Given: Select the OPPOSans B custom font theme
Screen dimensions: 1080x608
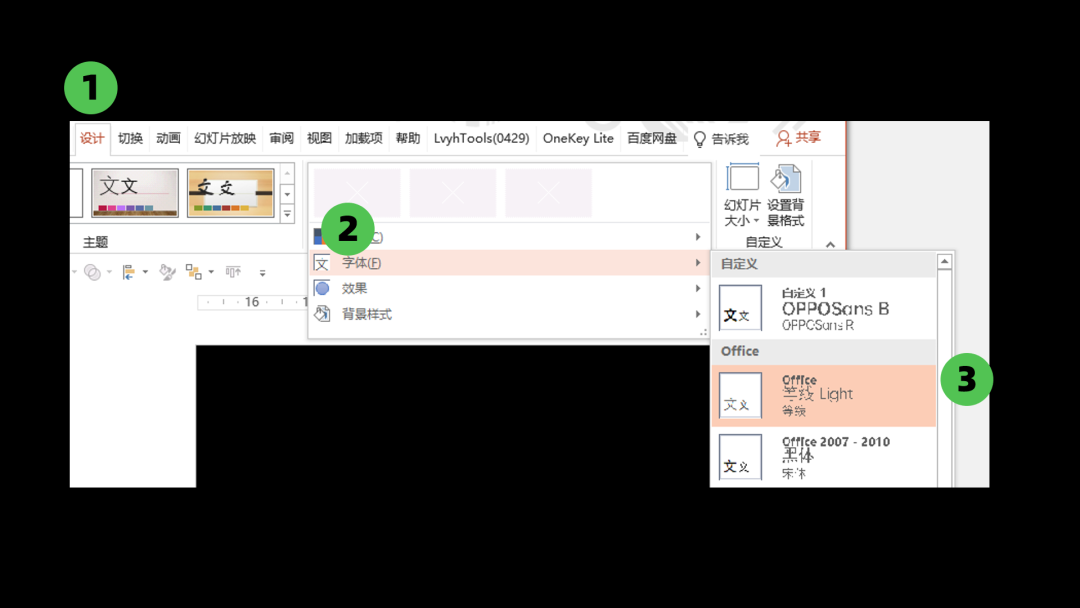Looking at the screenshot, I should point(823,308).
